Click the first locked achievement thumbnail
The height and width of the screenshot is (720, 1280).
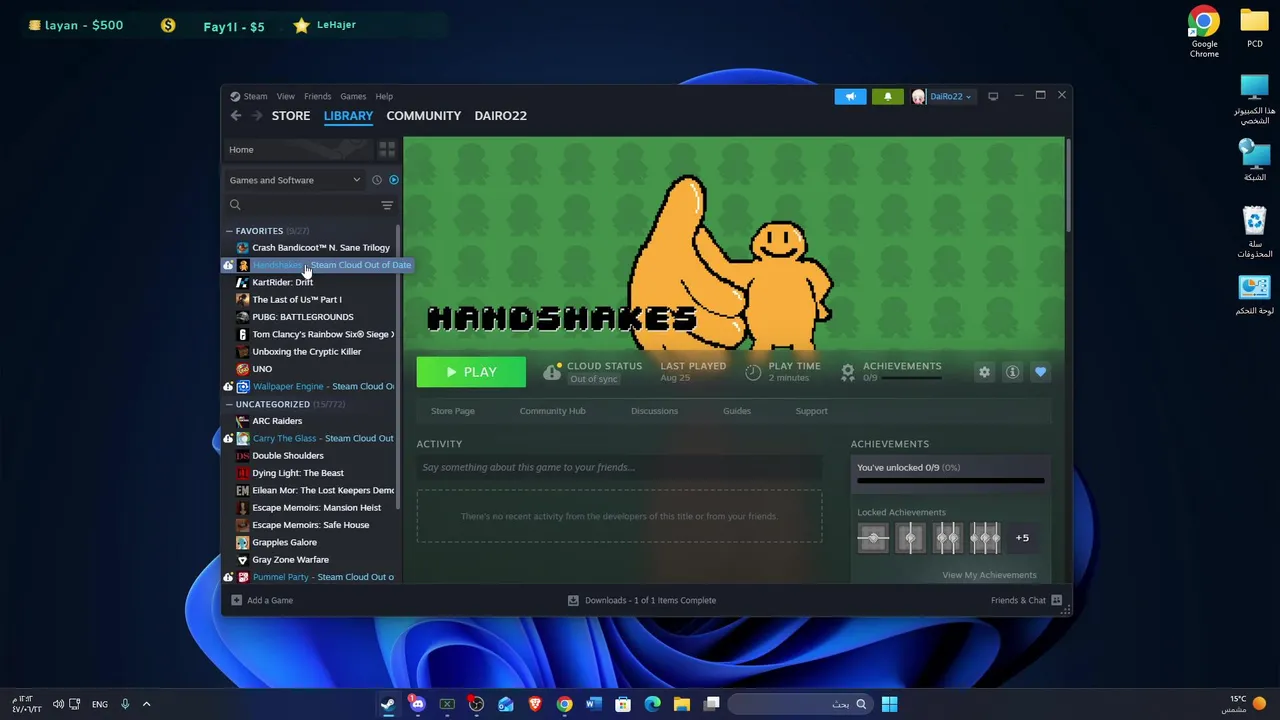(x=873, y=538)
